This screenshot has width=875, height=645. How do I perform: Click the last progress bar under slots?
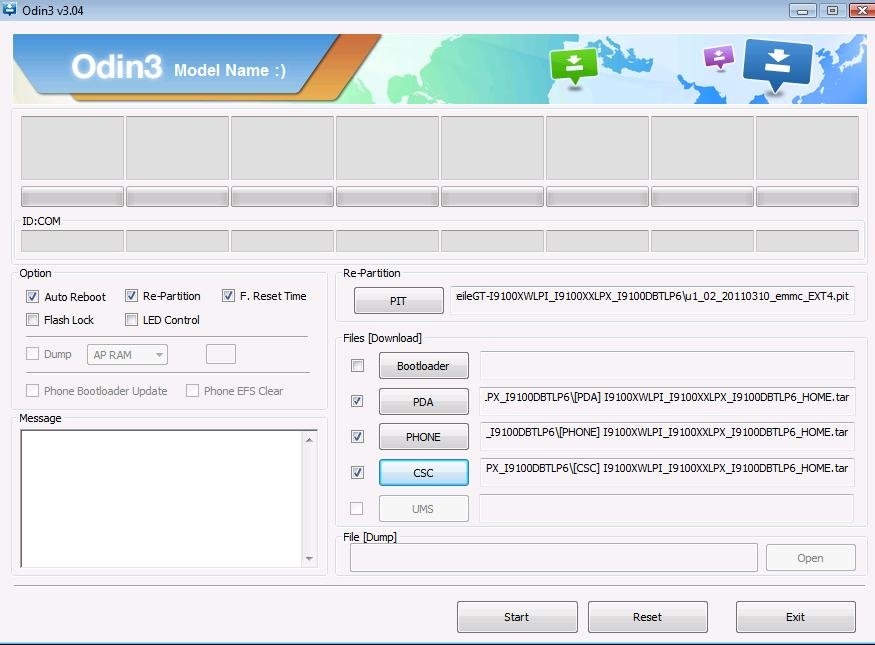pyautogui.click(x=807, y=197)
